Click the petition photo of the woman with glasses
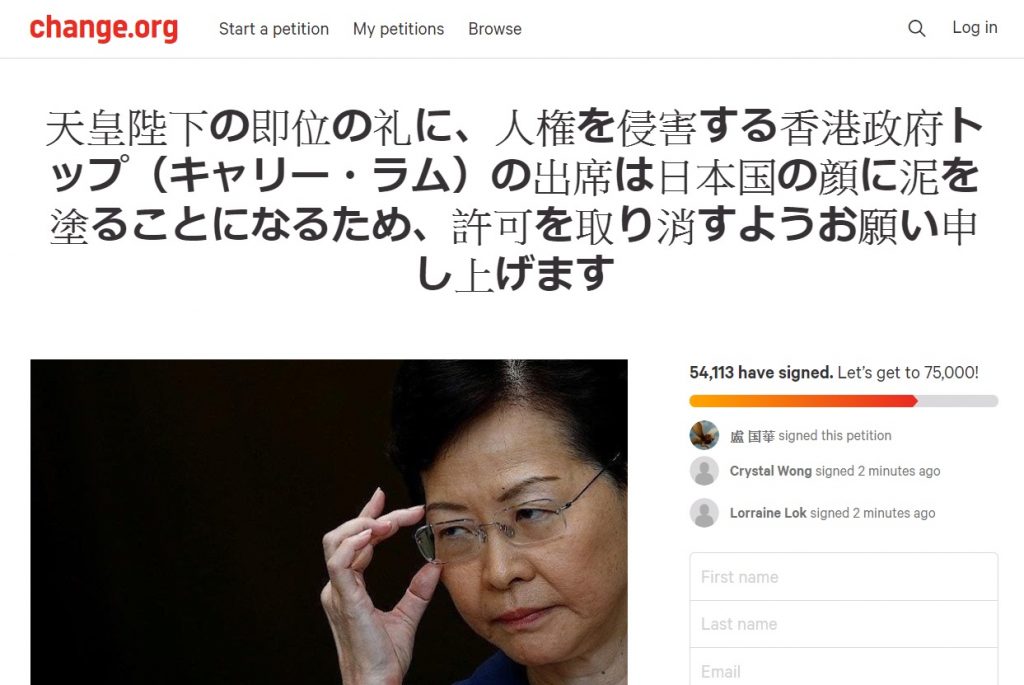This screenshot has height=685, width=1024. pos(329,522)
